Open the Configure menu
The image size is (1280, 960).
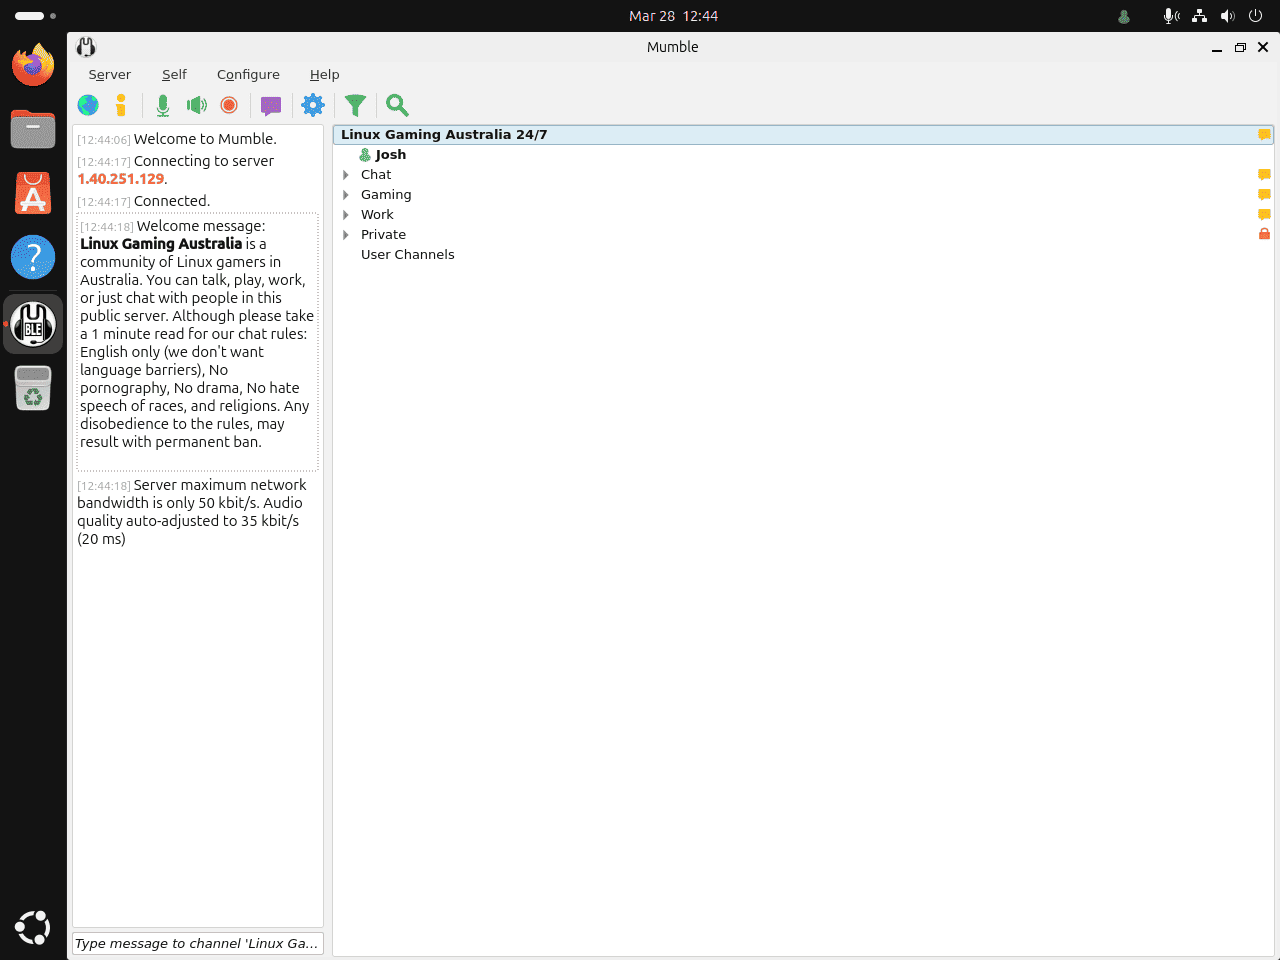[x=248, y=75]
